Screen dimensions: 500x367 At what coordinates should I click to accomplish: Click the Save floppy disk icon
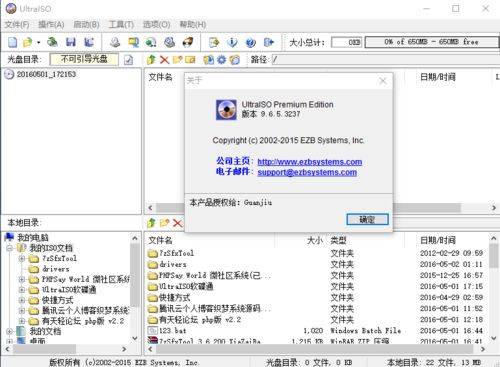click(71, 42)
